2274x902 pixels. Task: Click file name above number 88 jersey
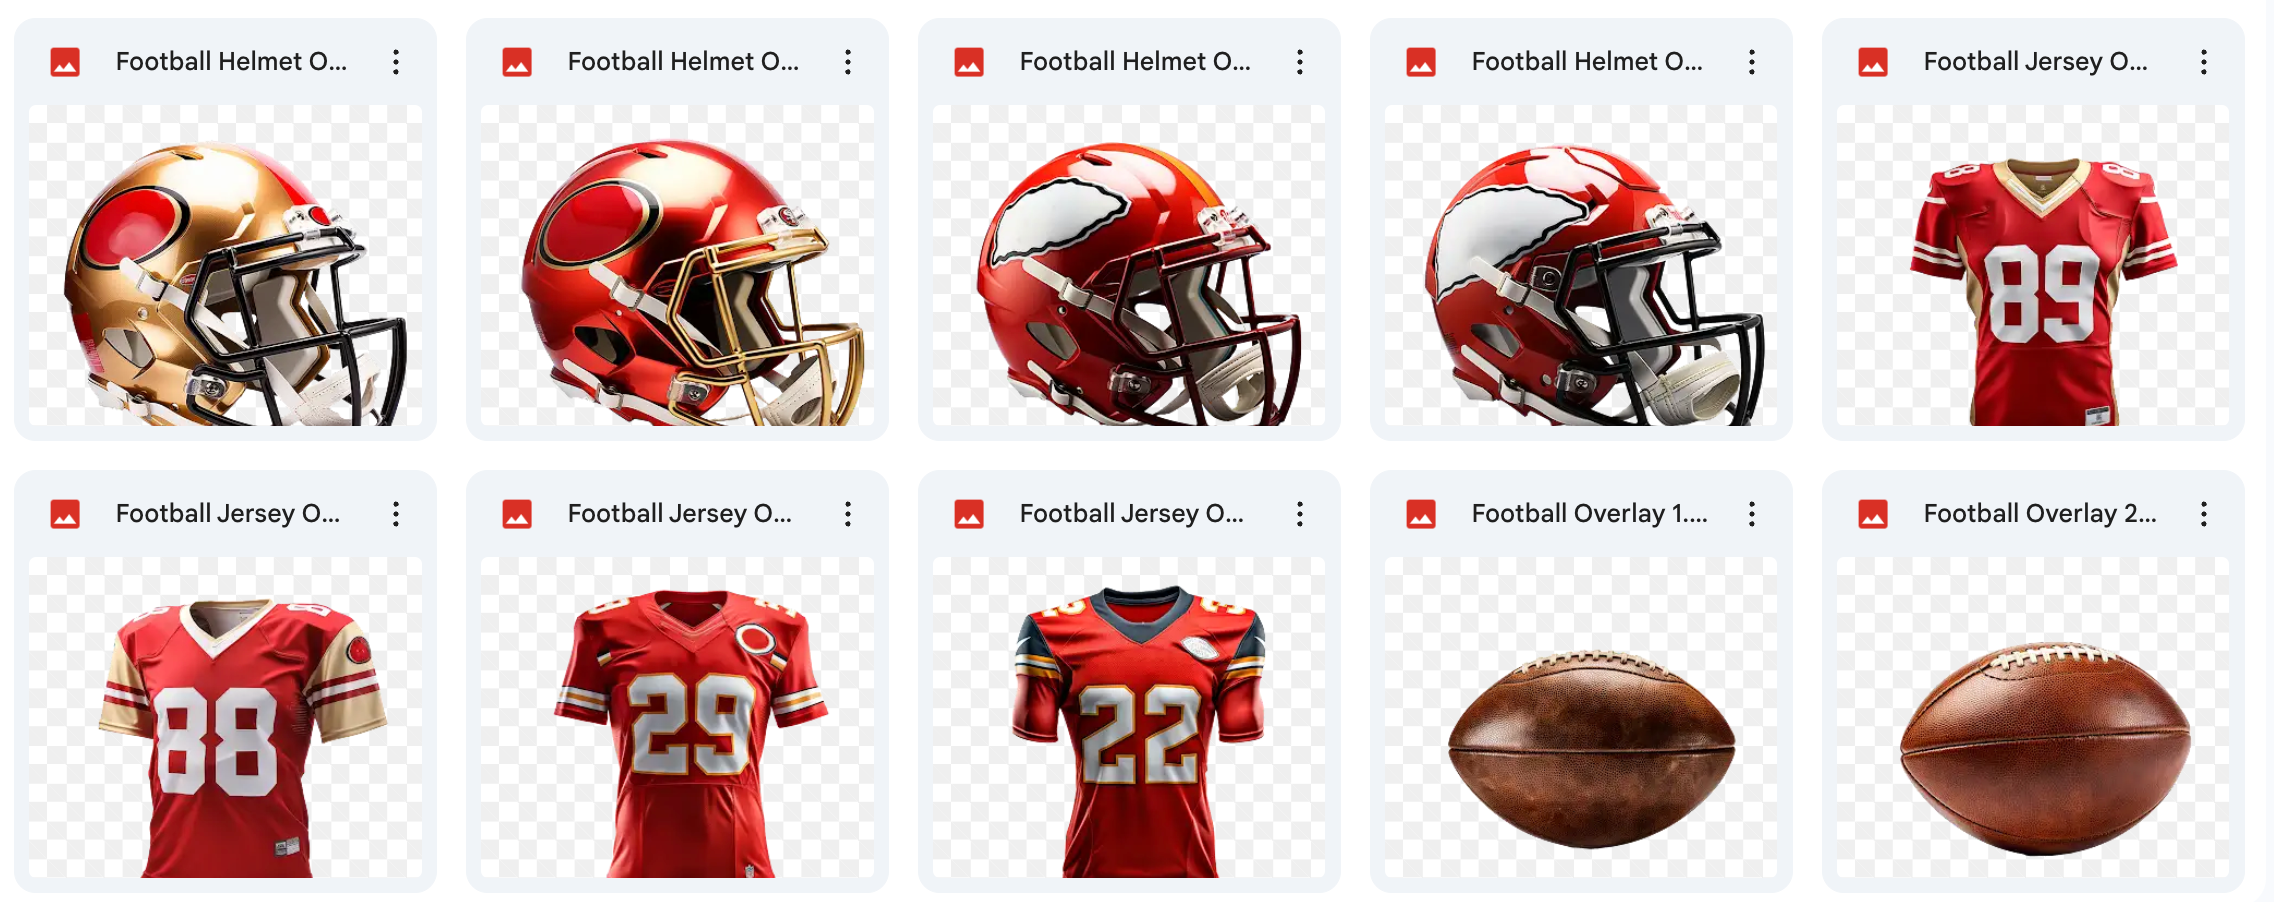228,514
